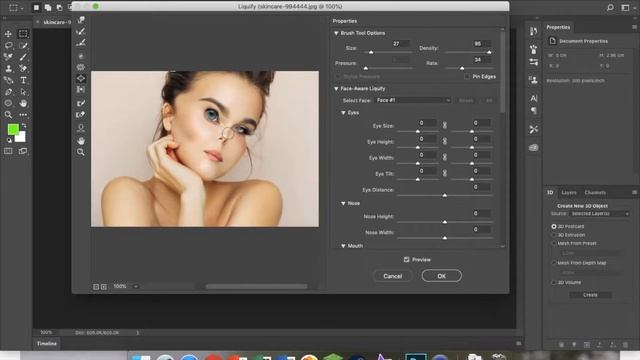Open the marquee tool preset dropdown
The width and height of the screenshot is (640, 360).
click(x=22, y=8)
